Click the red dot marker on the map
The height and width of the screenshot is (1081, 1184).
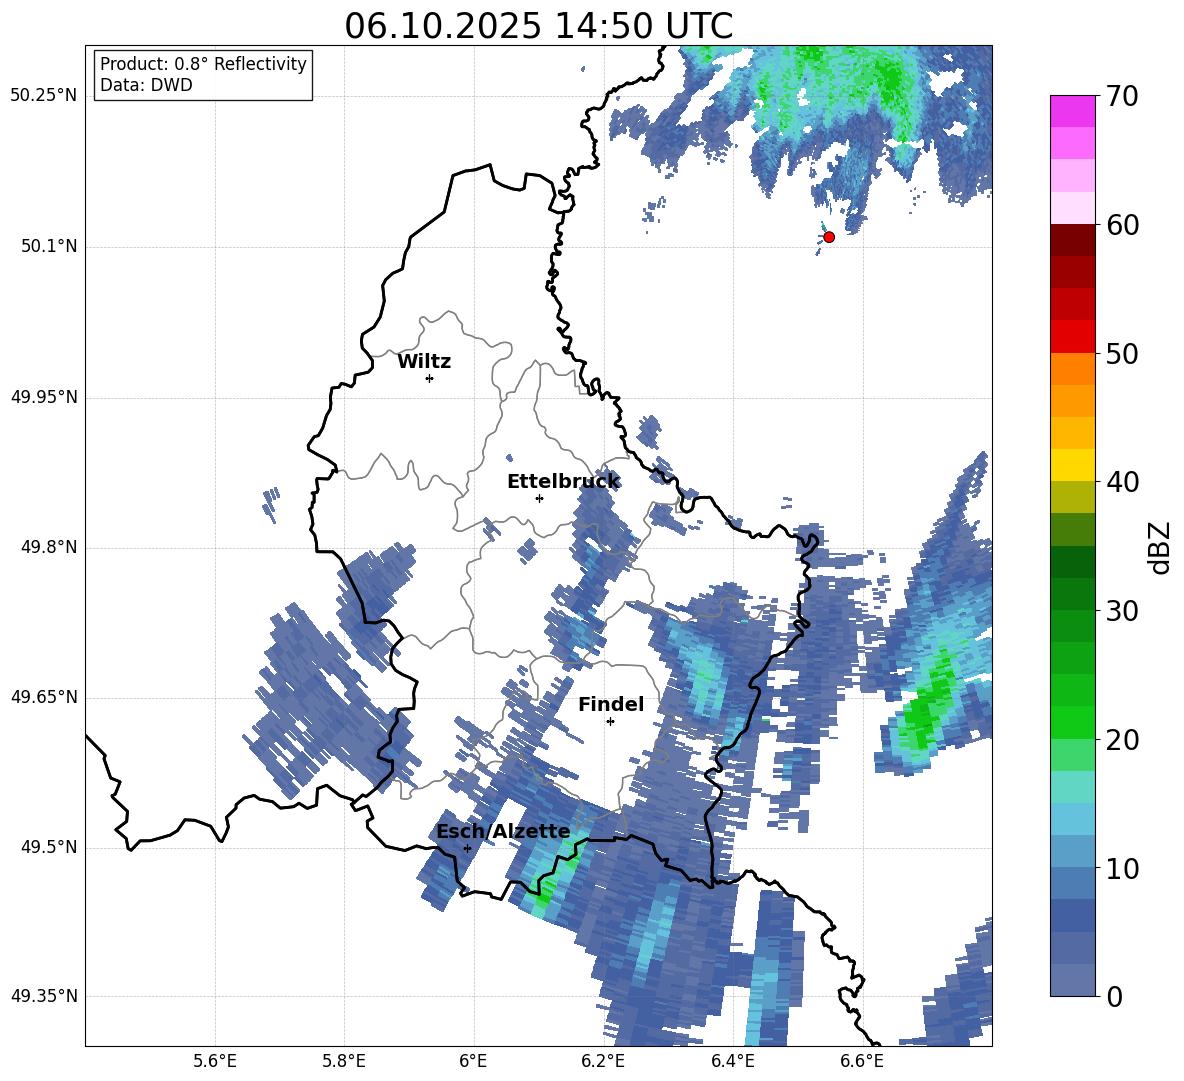point(829,237)
